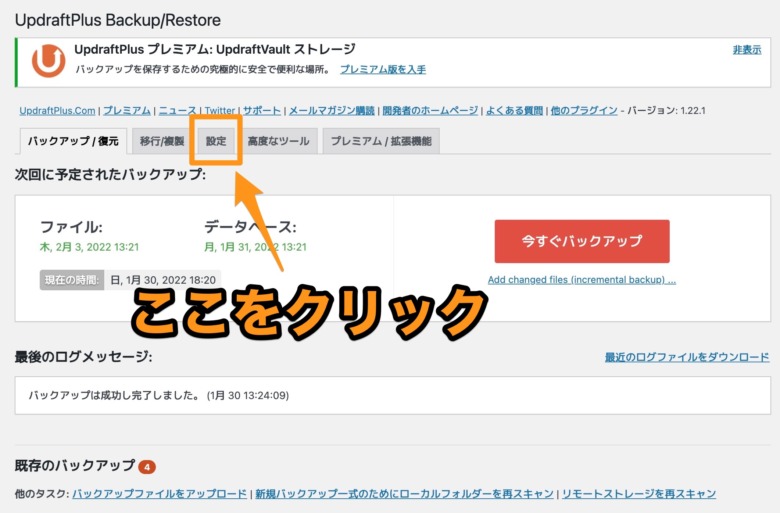Select database backup date 月, 1月 31, 2022 13:21

point(256,247)
